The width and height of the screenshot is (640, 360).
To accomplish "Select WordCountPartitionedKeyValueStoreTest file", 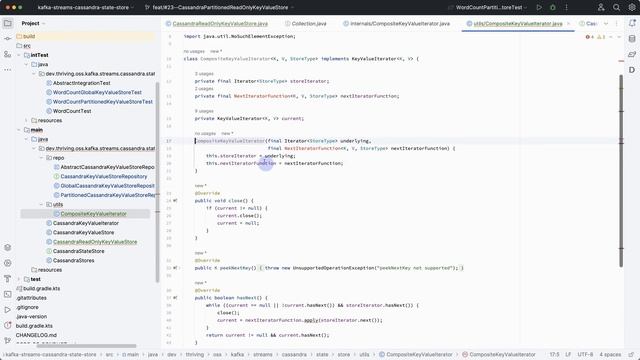I will (x=102, y=102).
